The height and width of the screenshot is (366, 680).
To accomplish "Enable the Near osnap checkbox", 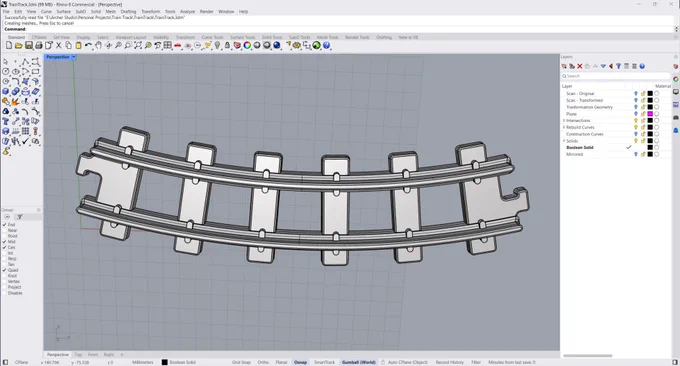I will coord(4,230).
